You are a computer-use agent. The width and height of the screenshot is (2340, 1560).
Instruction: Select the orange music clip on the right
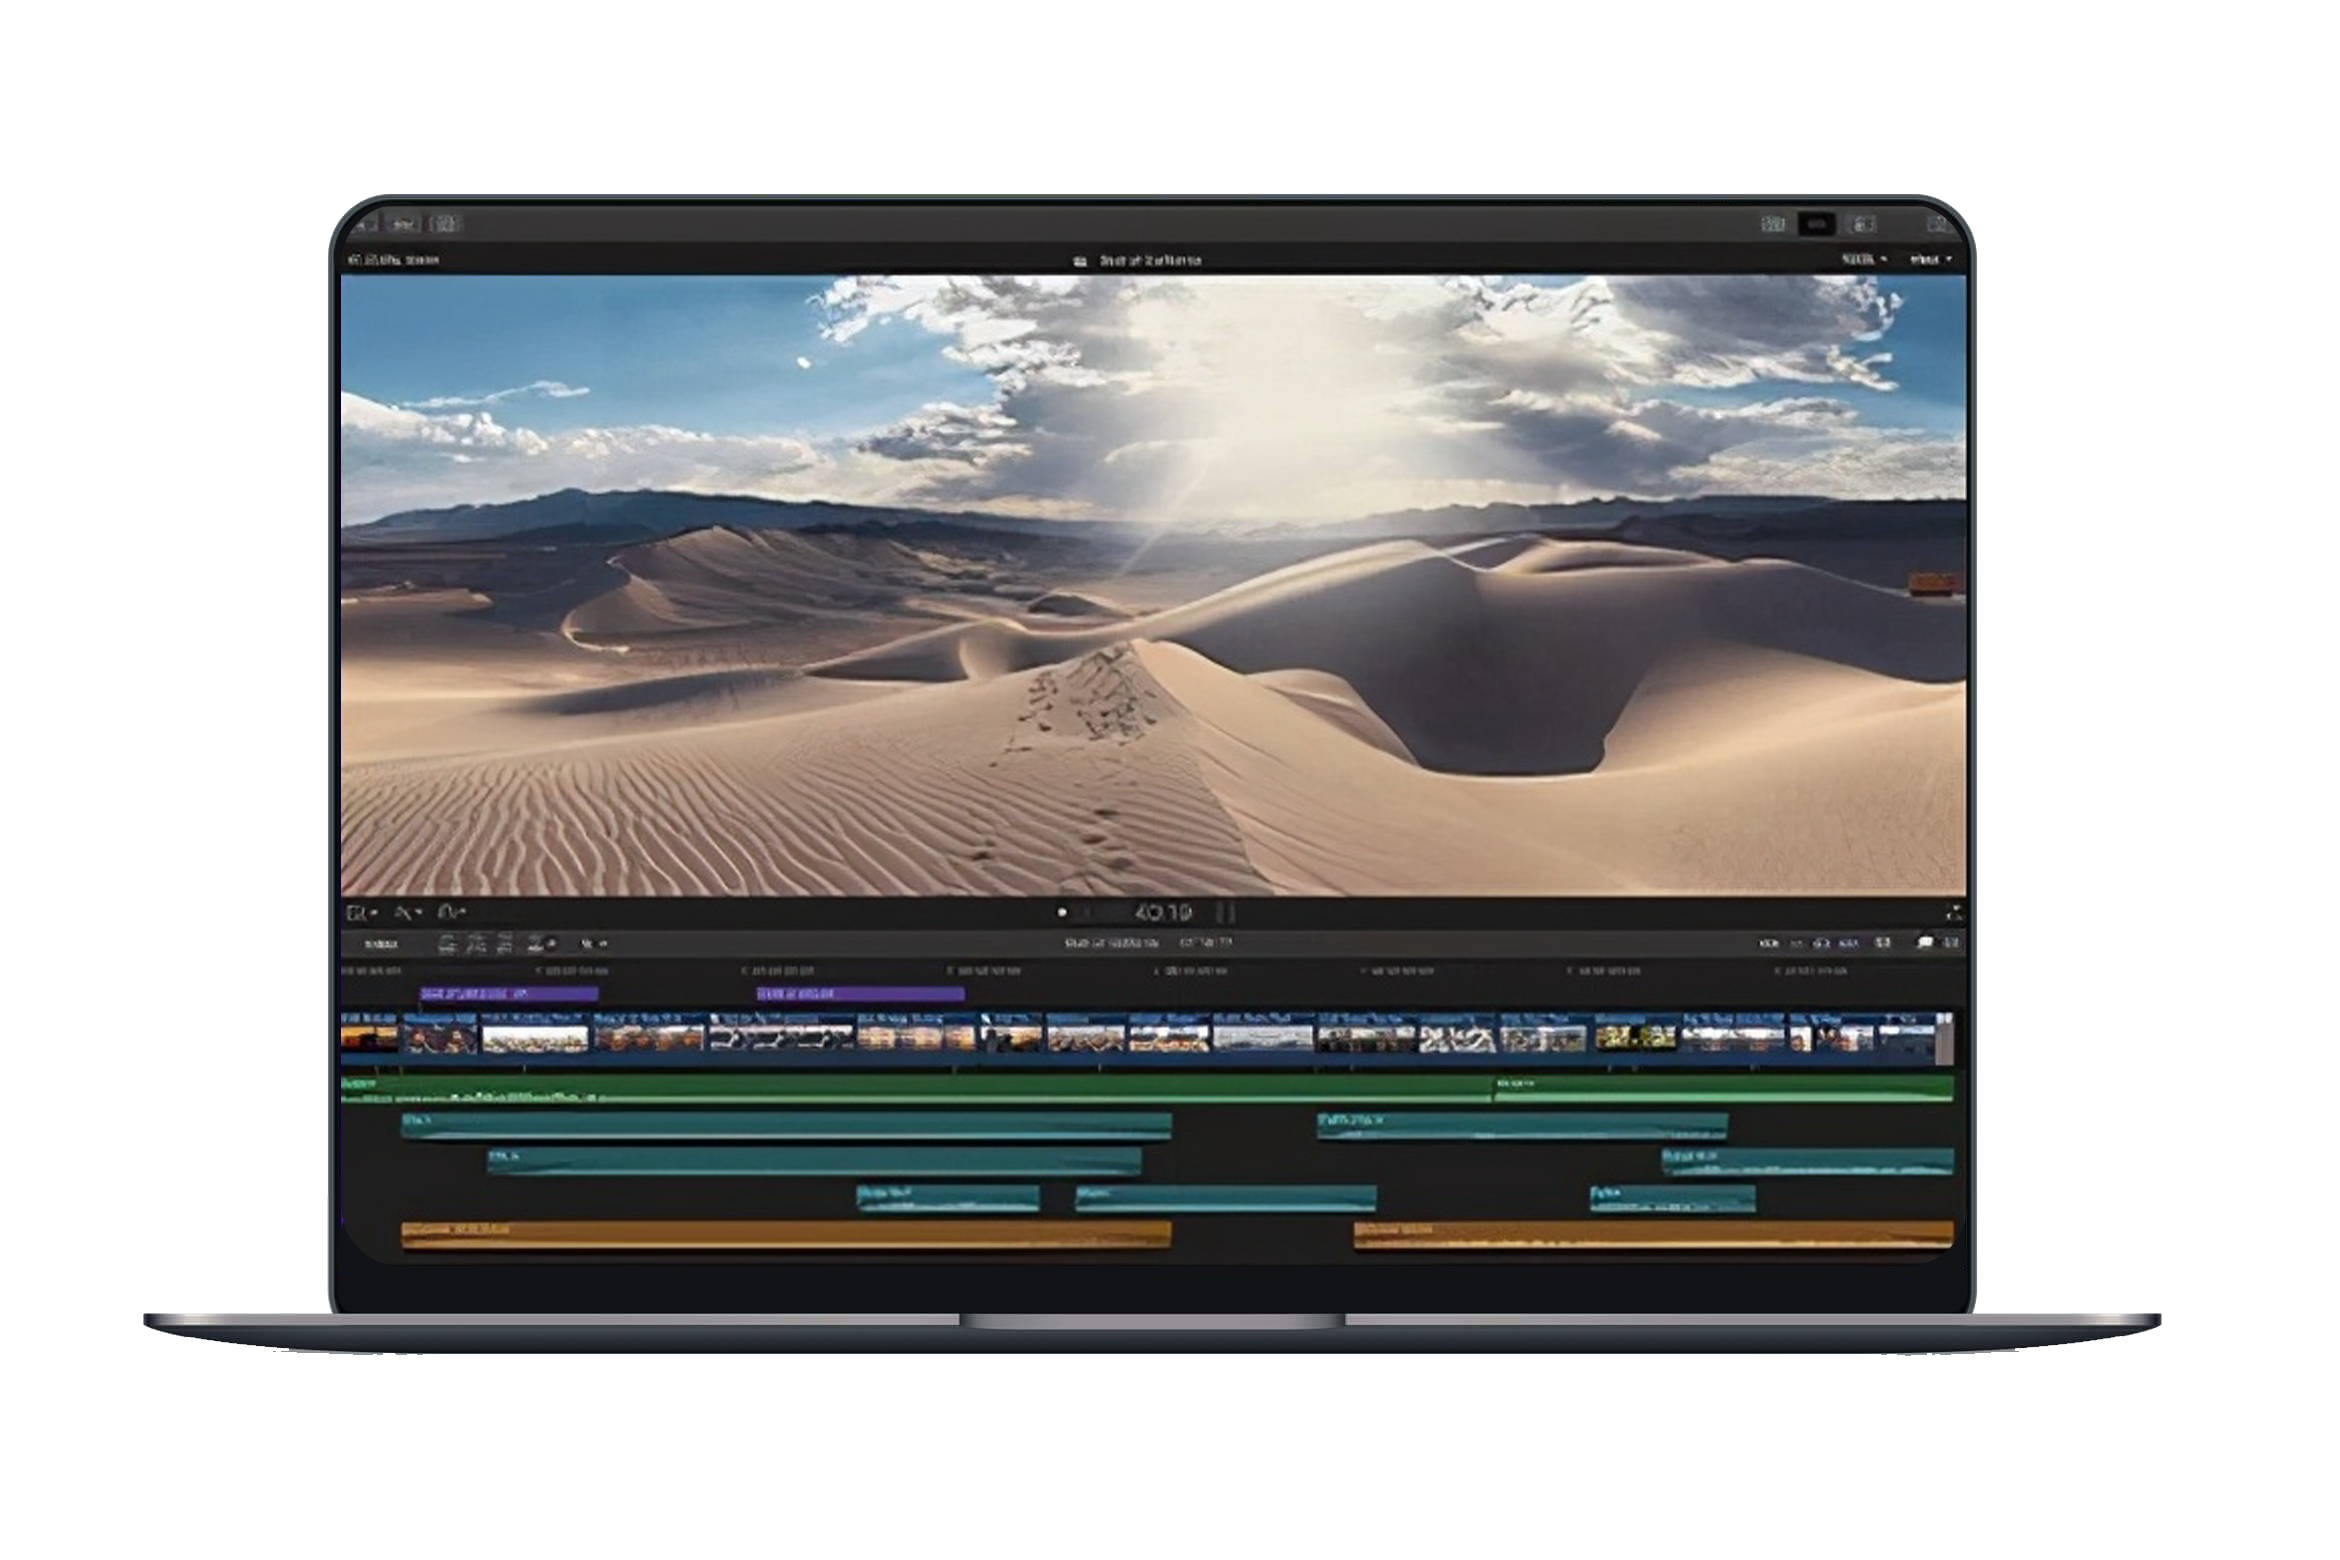pyautogui.click(x=1653, y=1235)
